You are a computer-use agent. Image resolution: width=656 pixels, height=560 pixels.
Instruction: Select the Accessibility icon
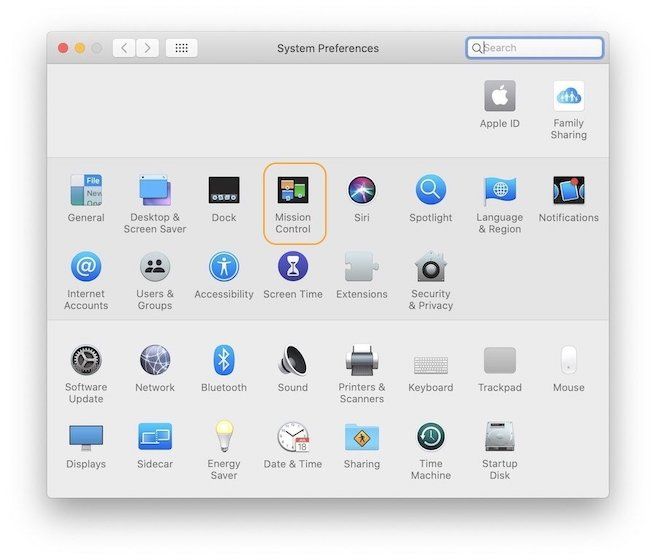click(224, 268)
